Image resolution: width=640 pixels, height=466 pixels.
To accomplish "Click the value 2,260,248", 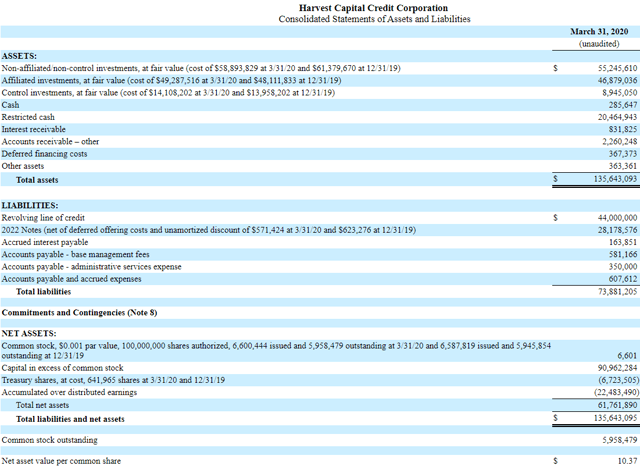I will 620,142.
